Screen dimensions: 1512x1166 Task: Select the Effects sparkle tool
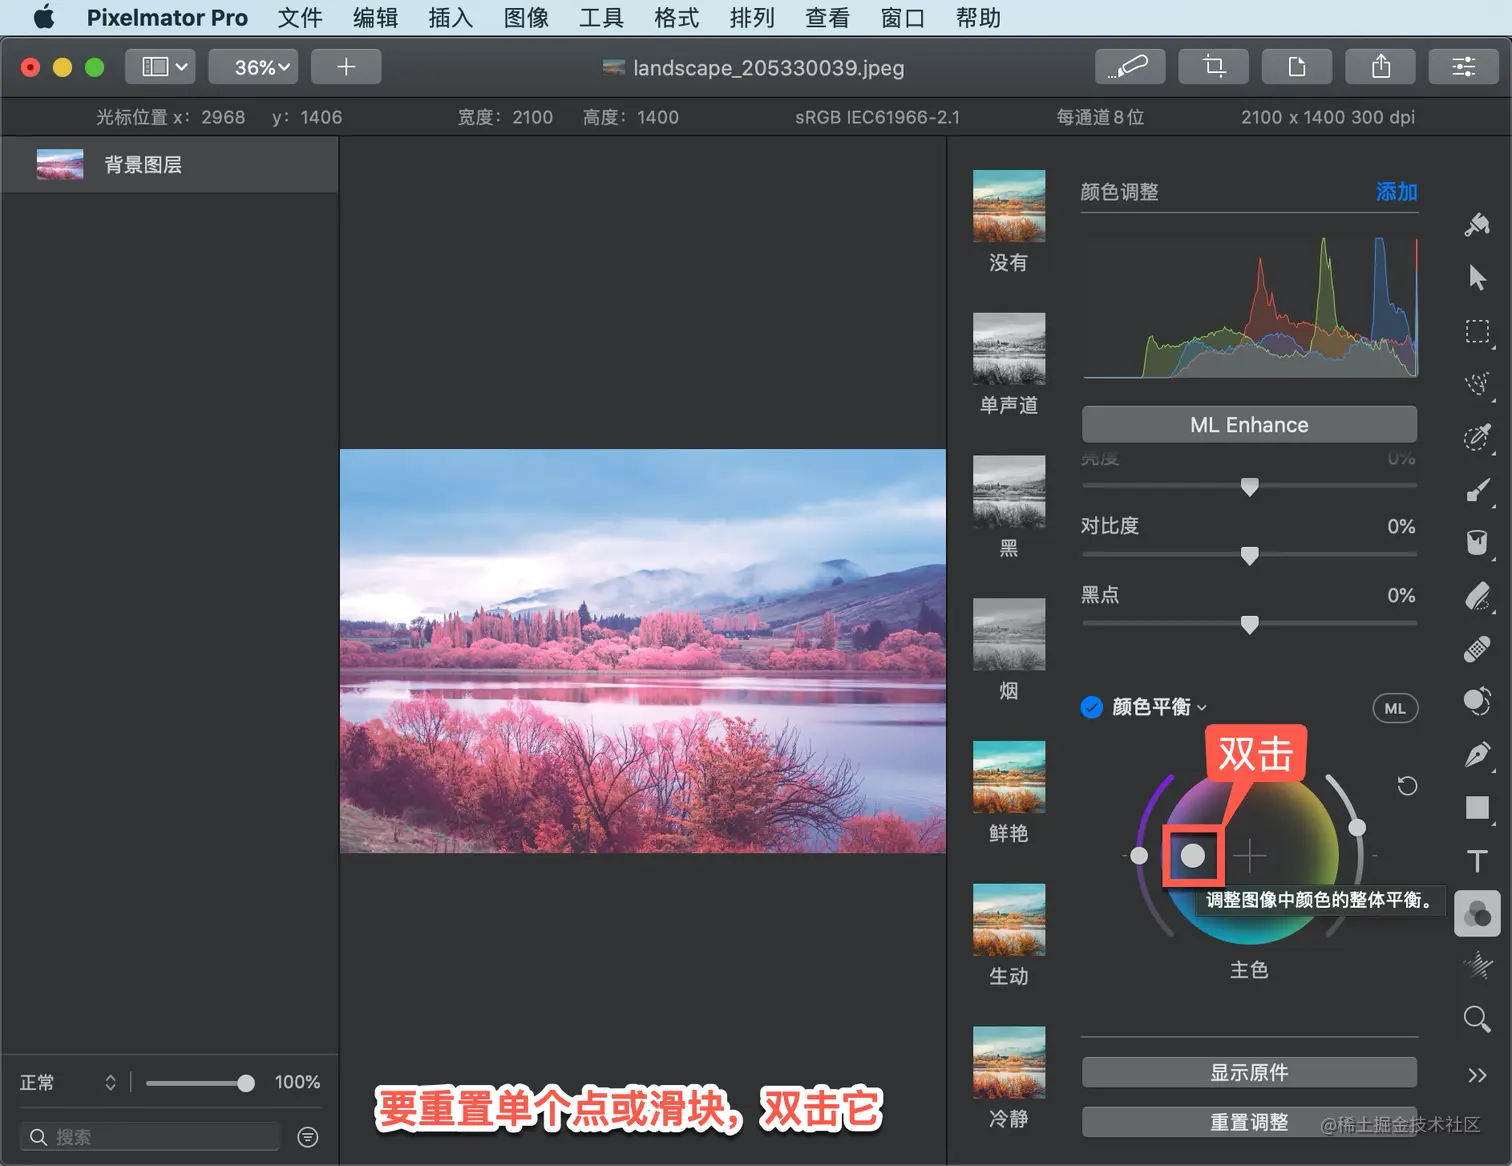click(1477, 966)
